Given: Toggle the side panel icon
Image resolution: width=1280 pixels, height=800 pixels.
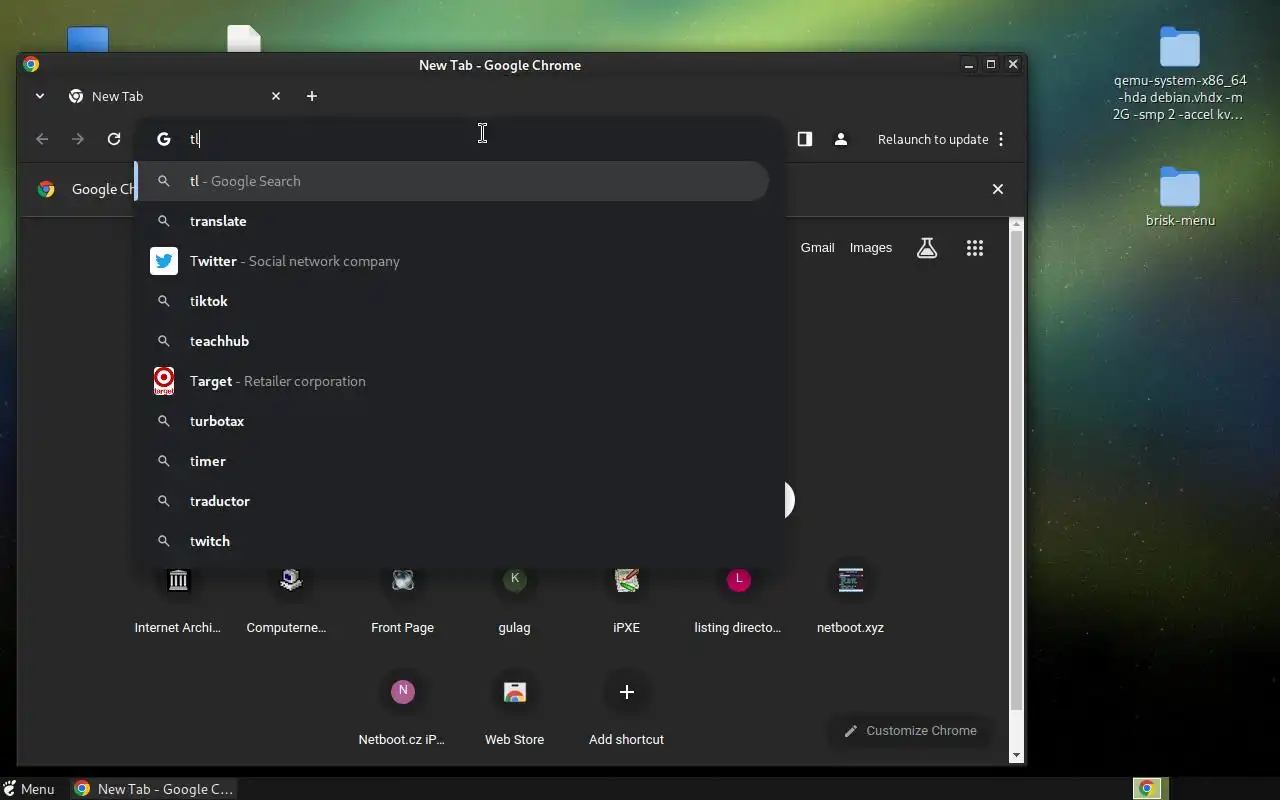Looking at the screenshot, I should coord(805,139).
